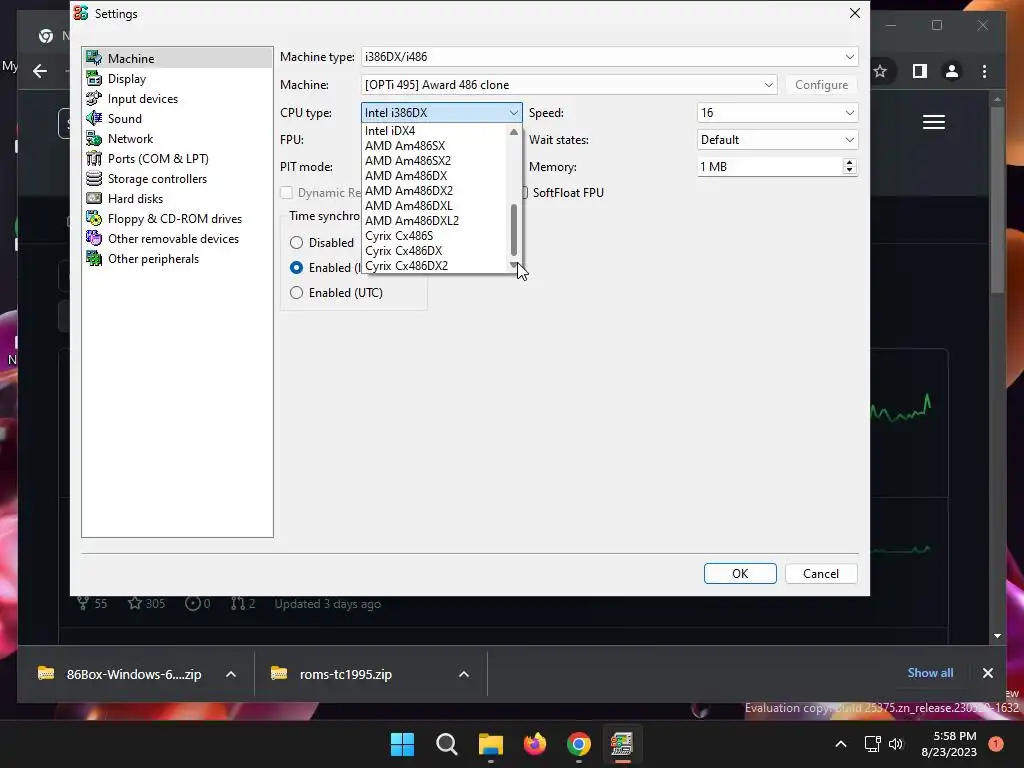Viewport: 1024px width, 768px height.
Task: Open the Machine dropdown OPTi 495
Action: 569,85
